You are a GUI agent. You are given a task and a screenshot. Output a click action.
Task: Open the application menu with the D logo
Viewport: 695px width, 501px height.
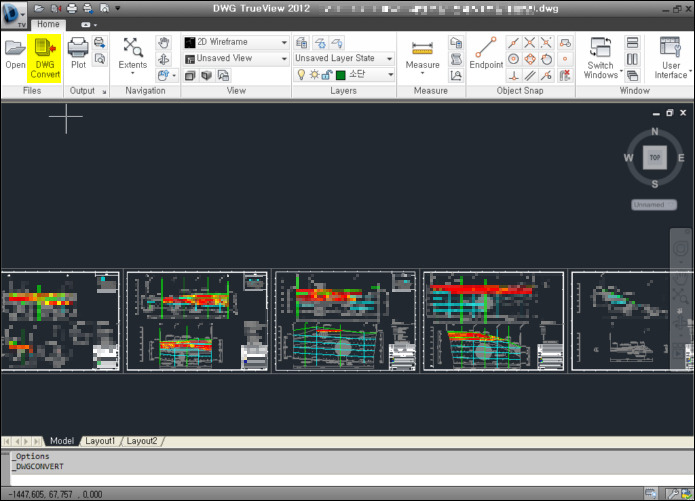(x=12, y=14)
